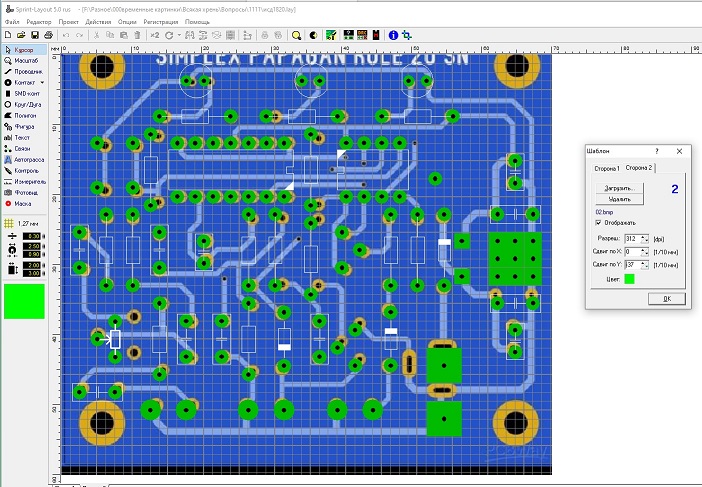This screenshot has height=487, width=702.
Task: Click the save file toolbar icon
Action: click(x=34, y=35)
